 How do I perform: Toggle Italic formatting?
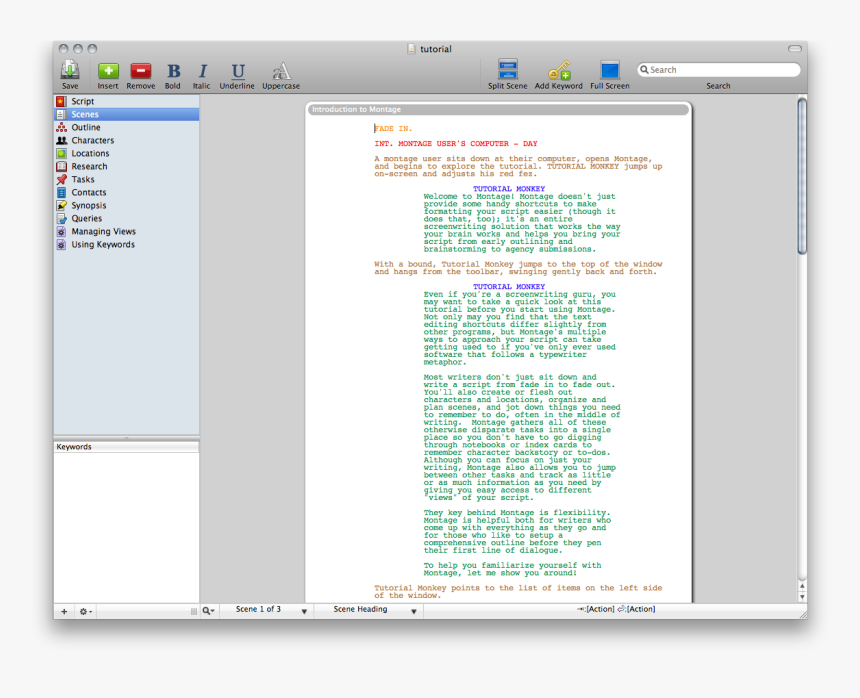pos(202,71)
